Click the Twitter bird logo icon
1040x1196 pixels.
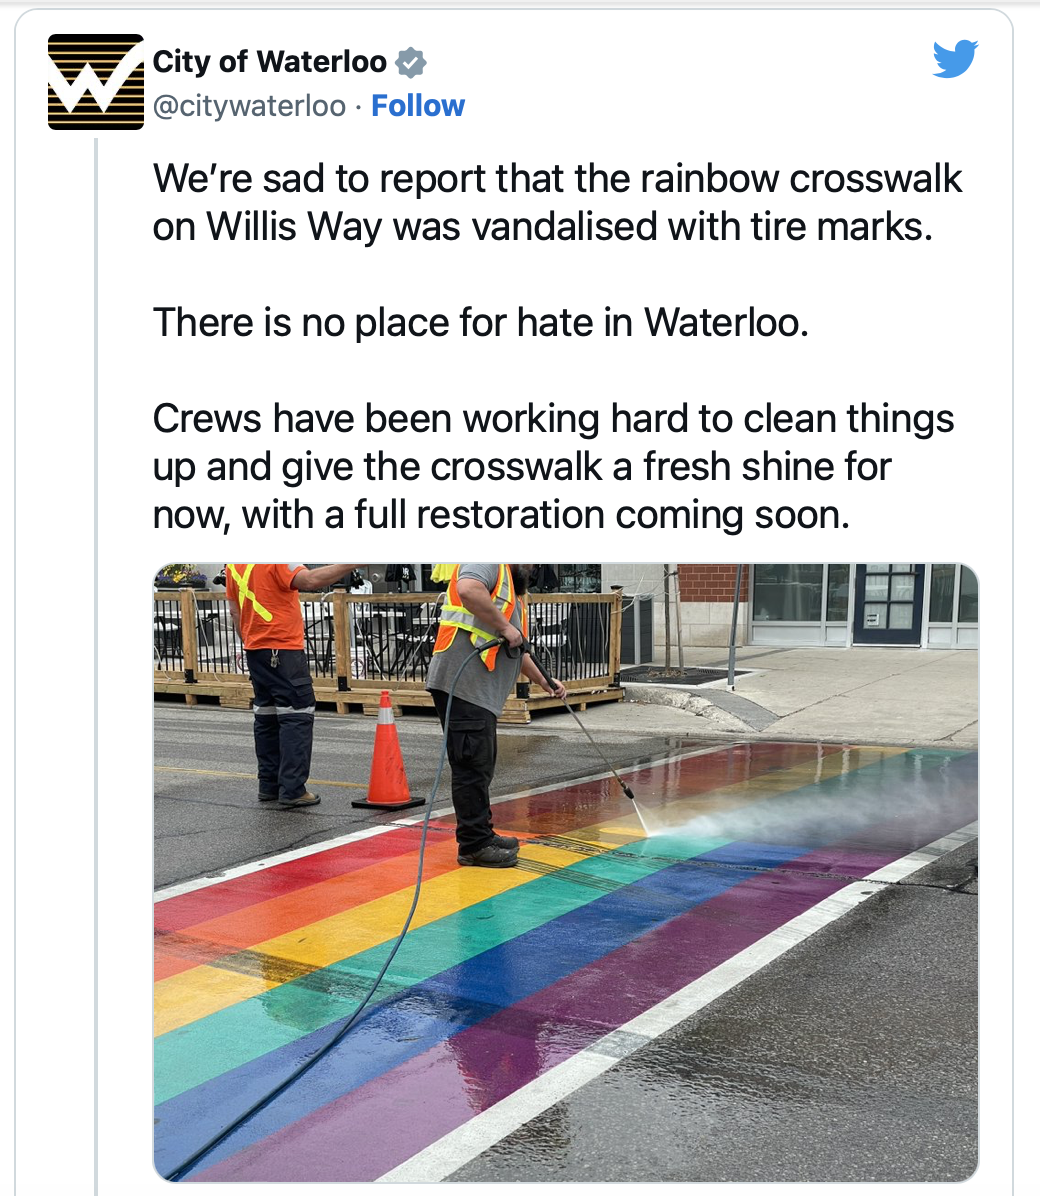pyautogui.click(x=955, y=59)
